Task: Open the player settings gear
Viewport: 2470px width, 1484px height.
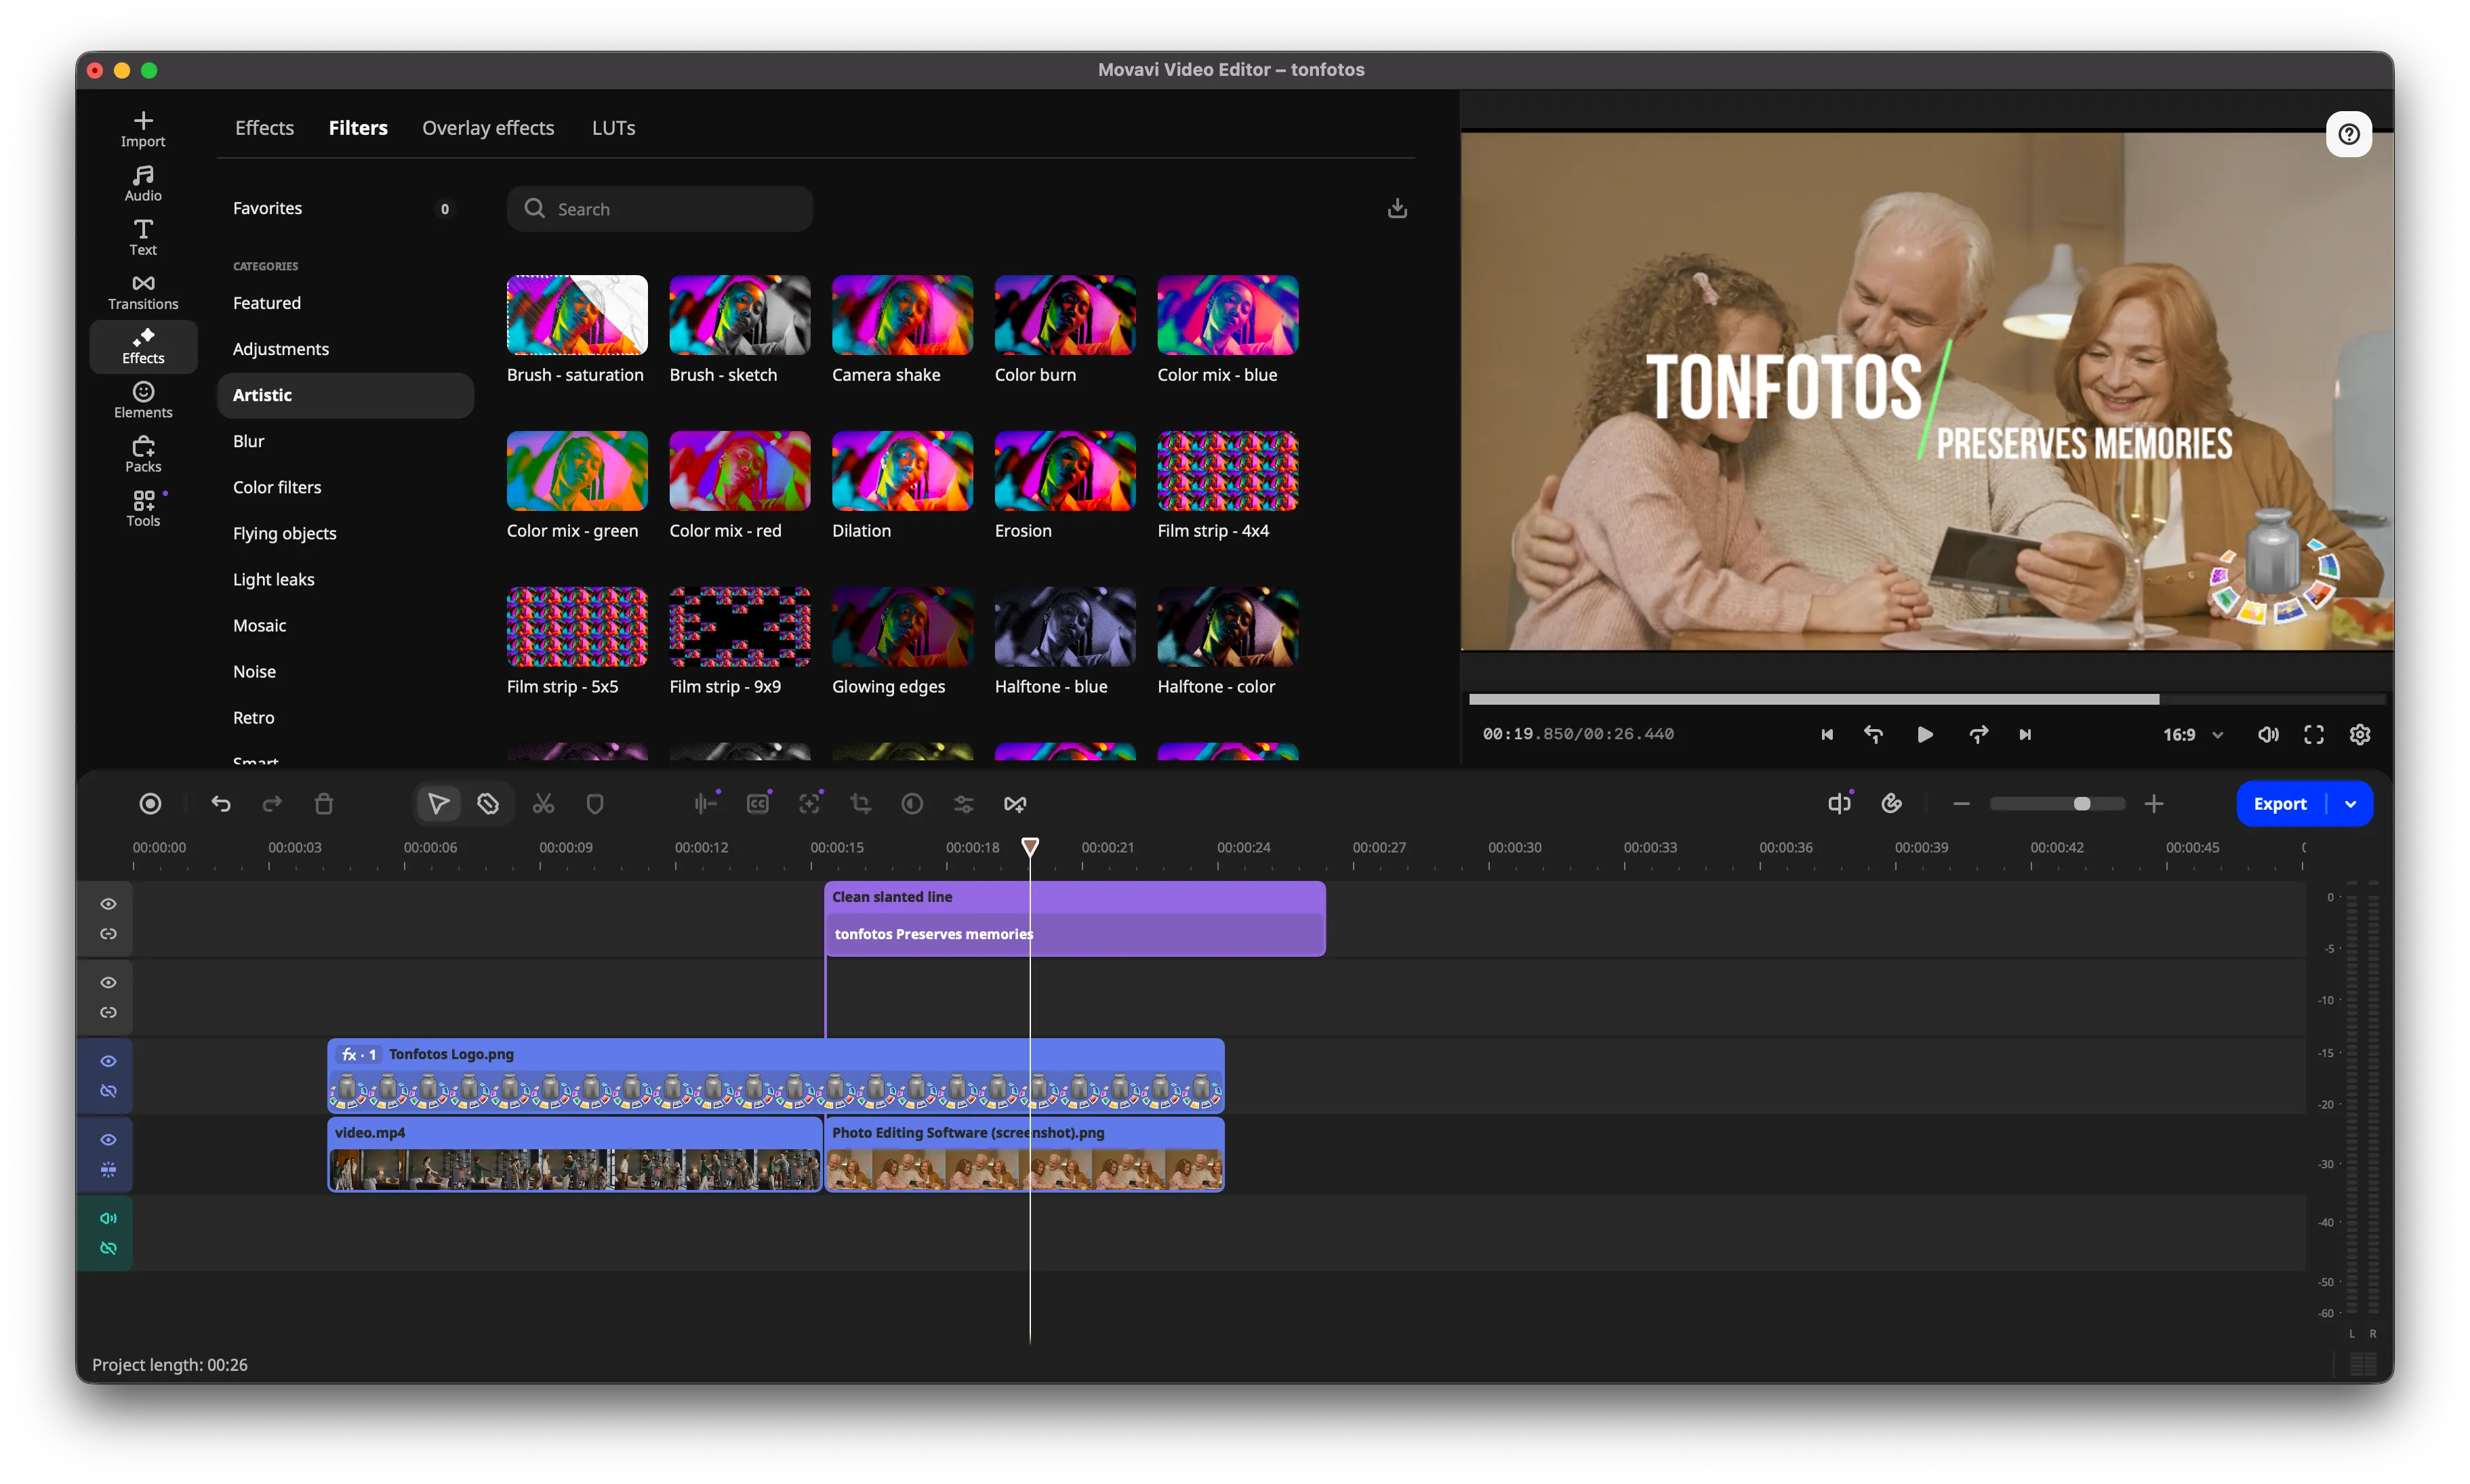Action: coord(2360,735)
